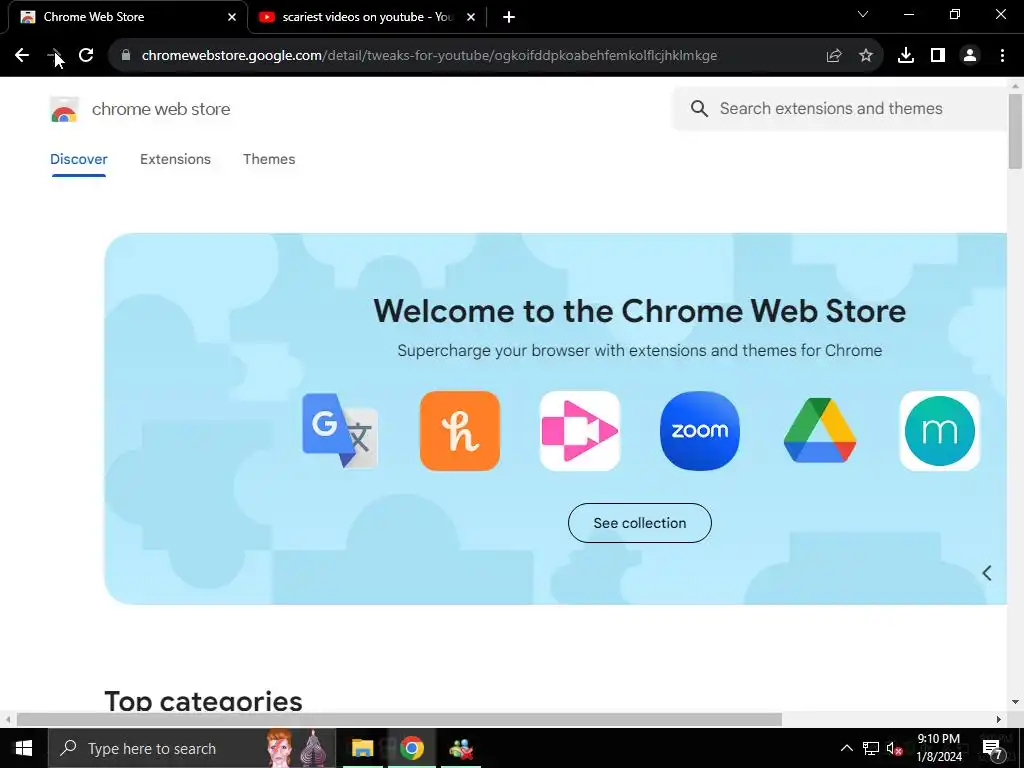Switch to the Themes tab

[269, 159]
